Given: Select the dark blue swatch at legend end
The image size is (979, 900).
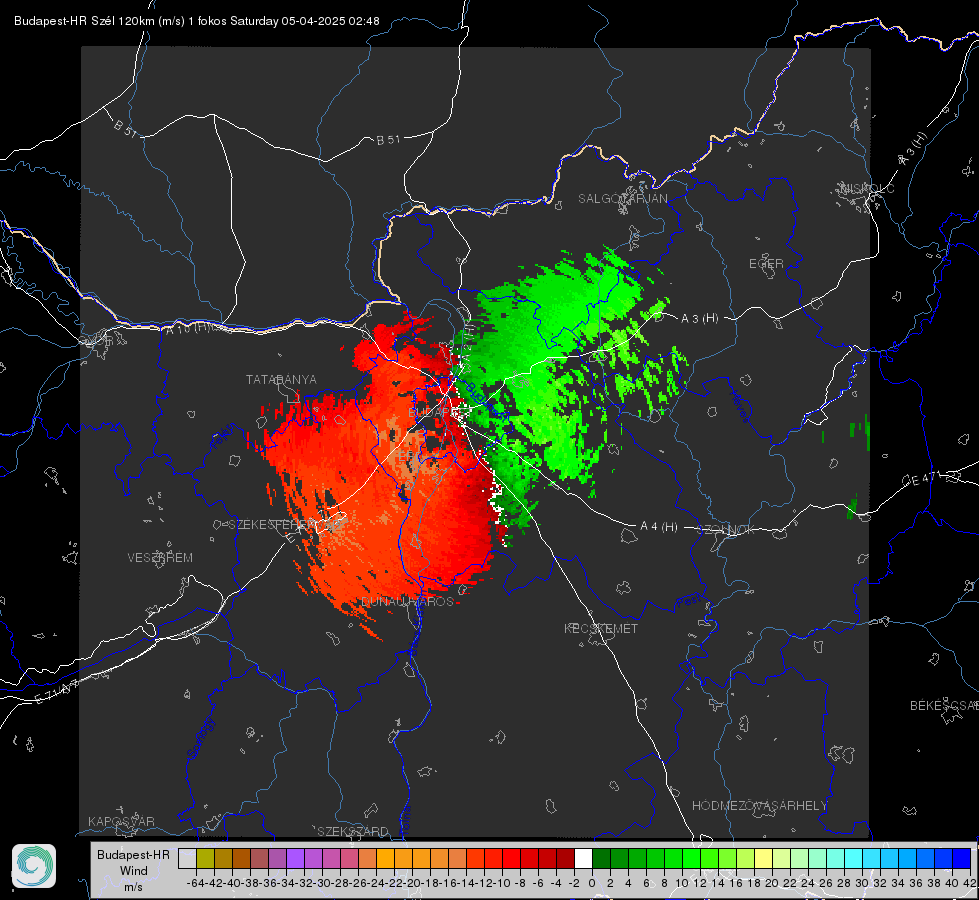Looking at the screenshot, I should click(x=962, y=859).
